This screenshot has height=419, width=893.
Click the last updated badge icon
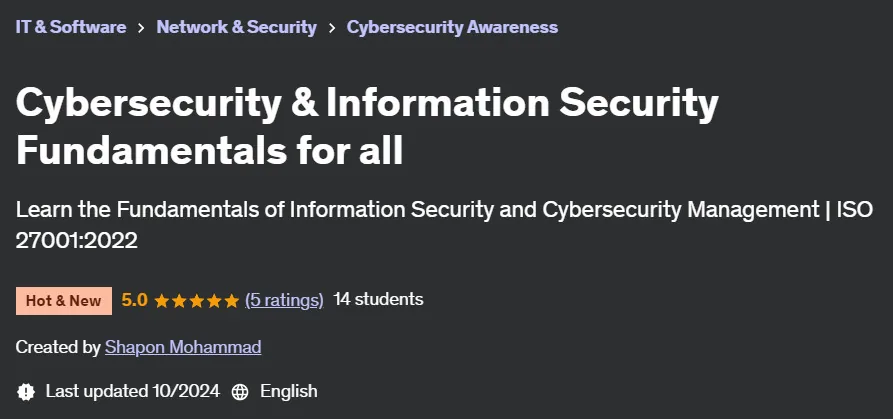(x=26, y=392)
